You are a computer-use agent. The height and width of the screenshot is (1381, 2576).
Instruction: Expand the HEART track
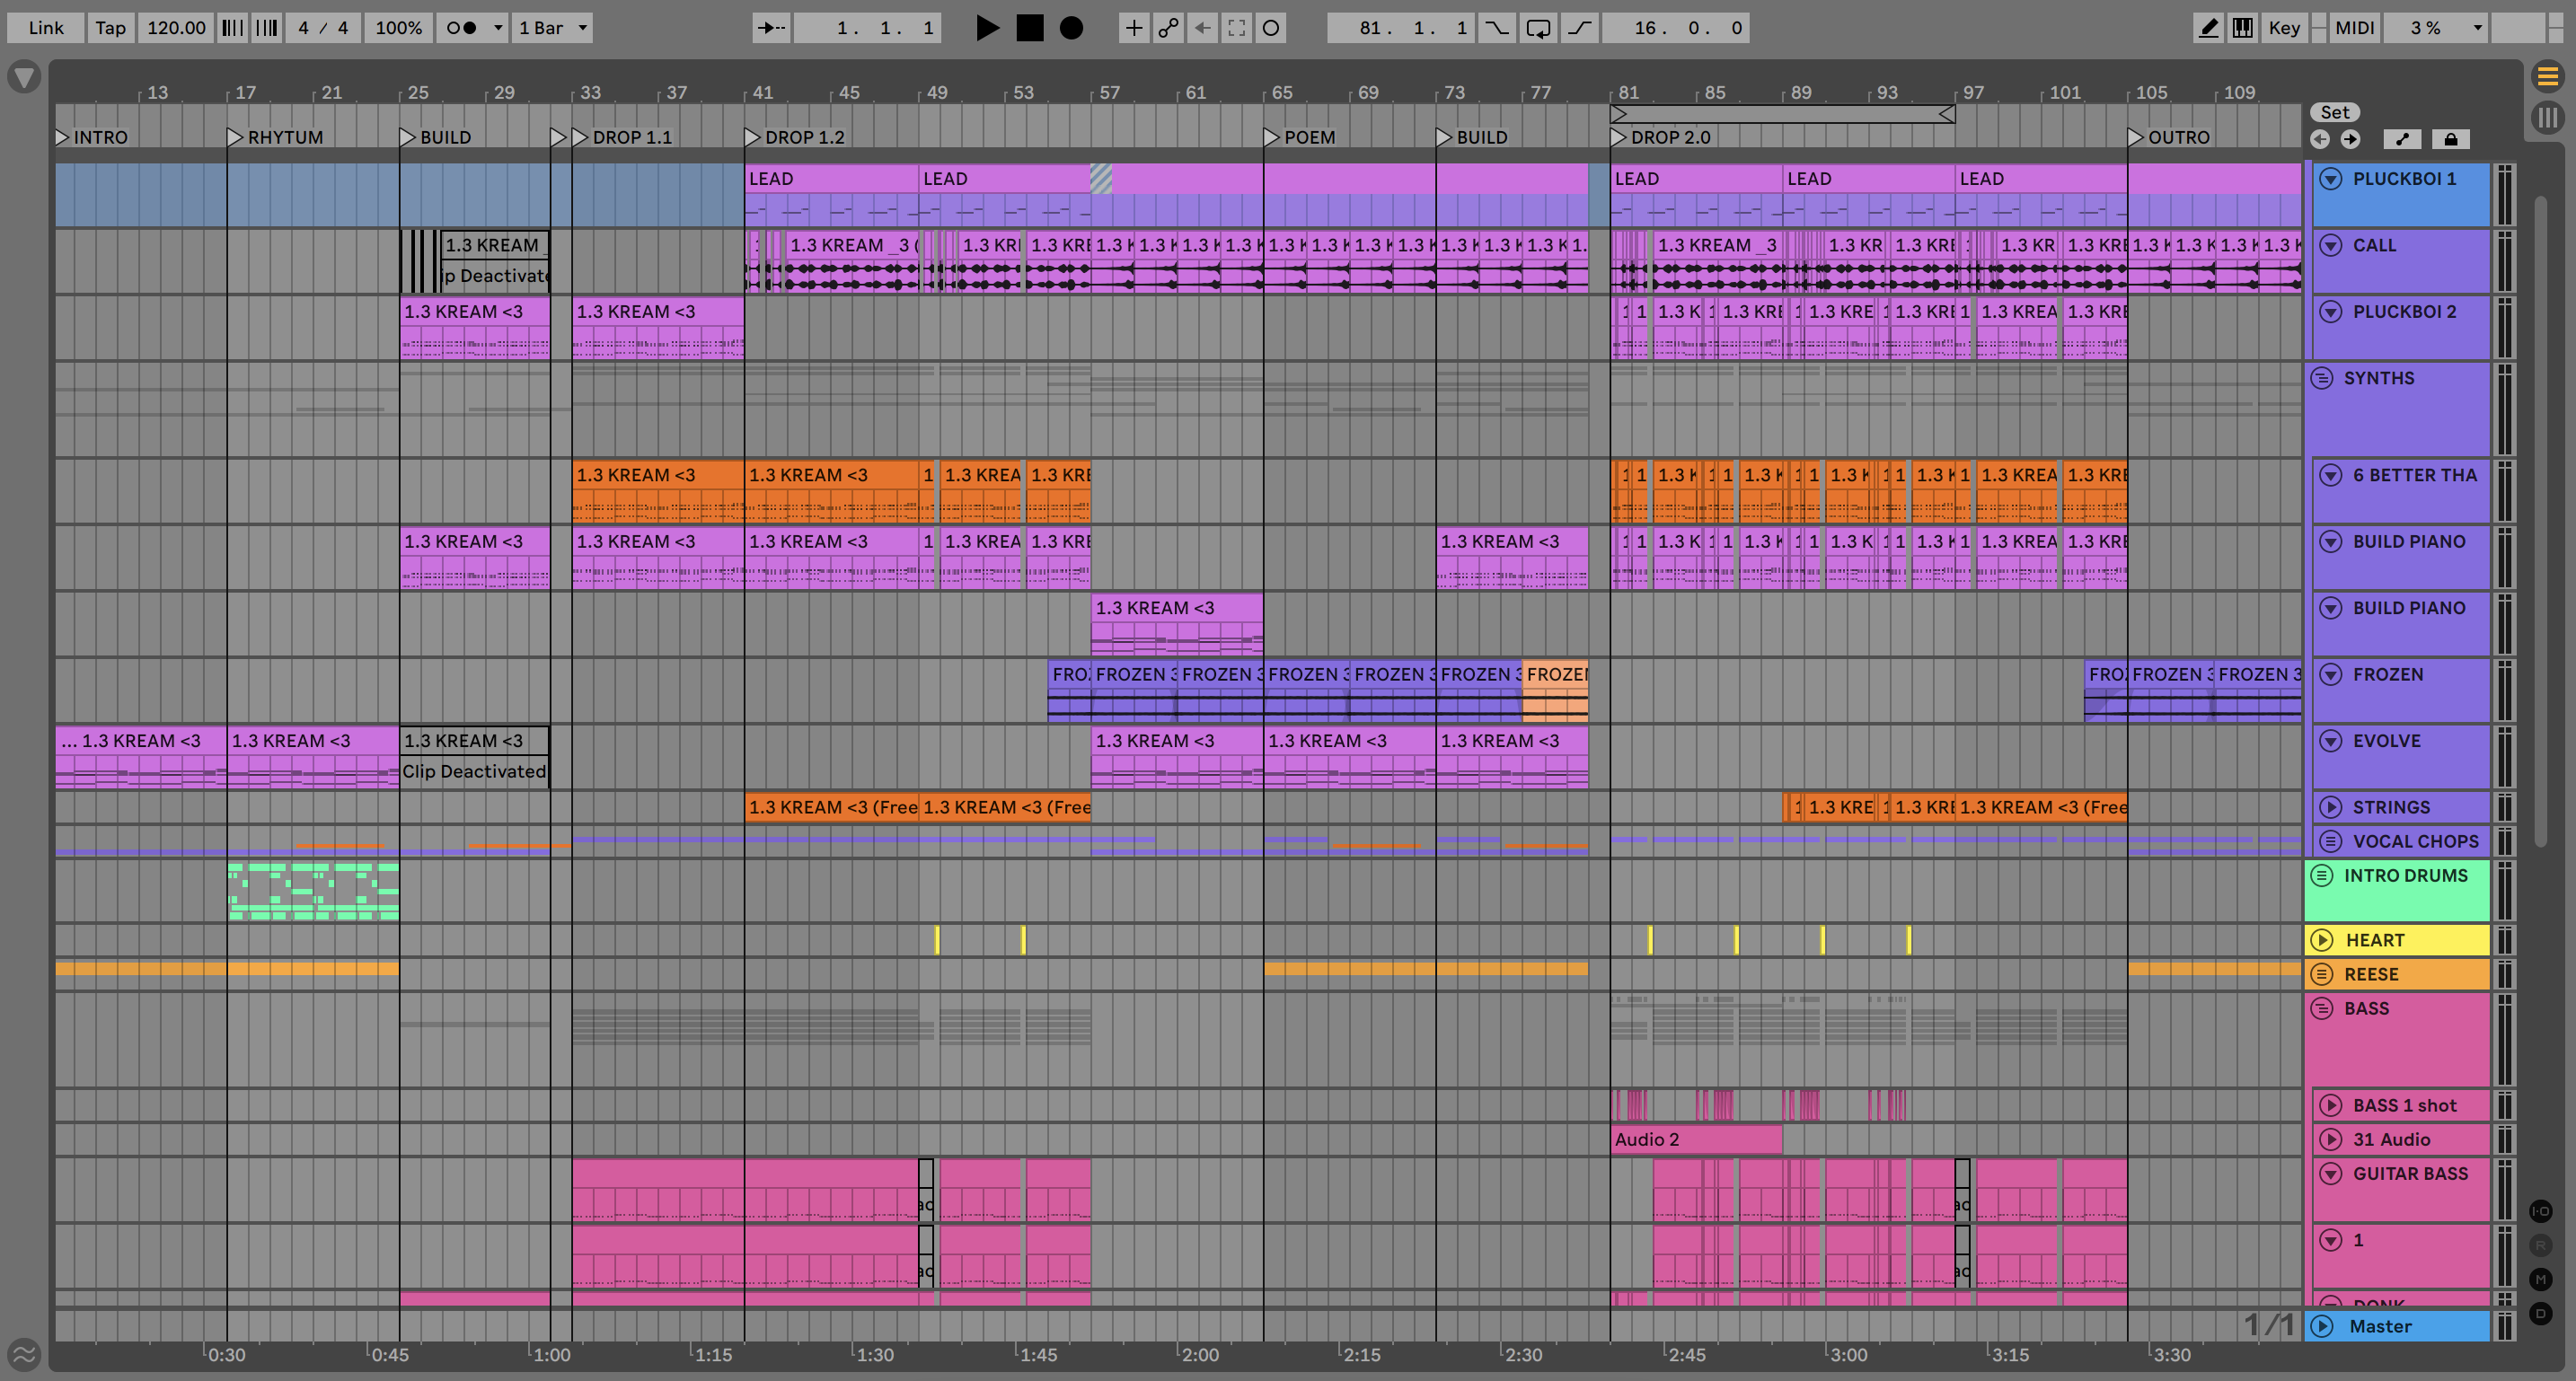(x=2322, y=940)
